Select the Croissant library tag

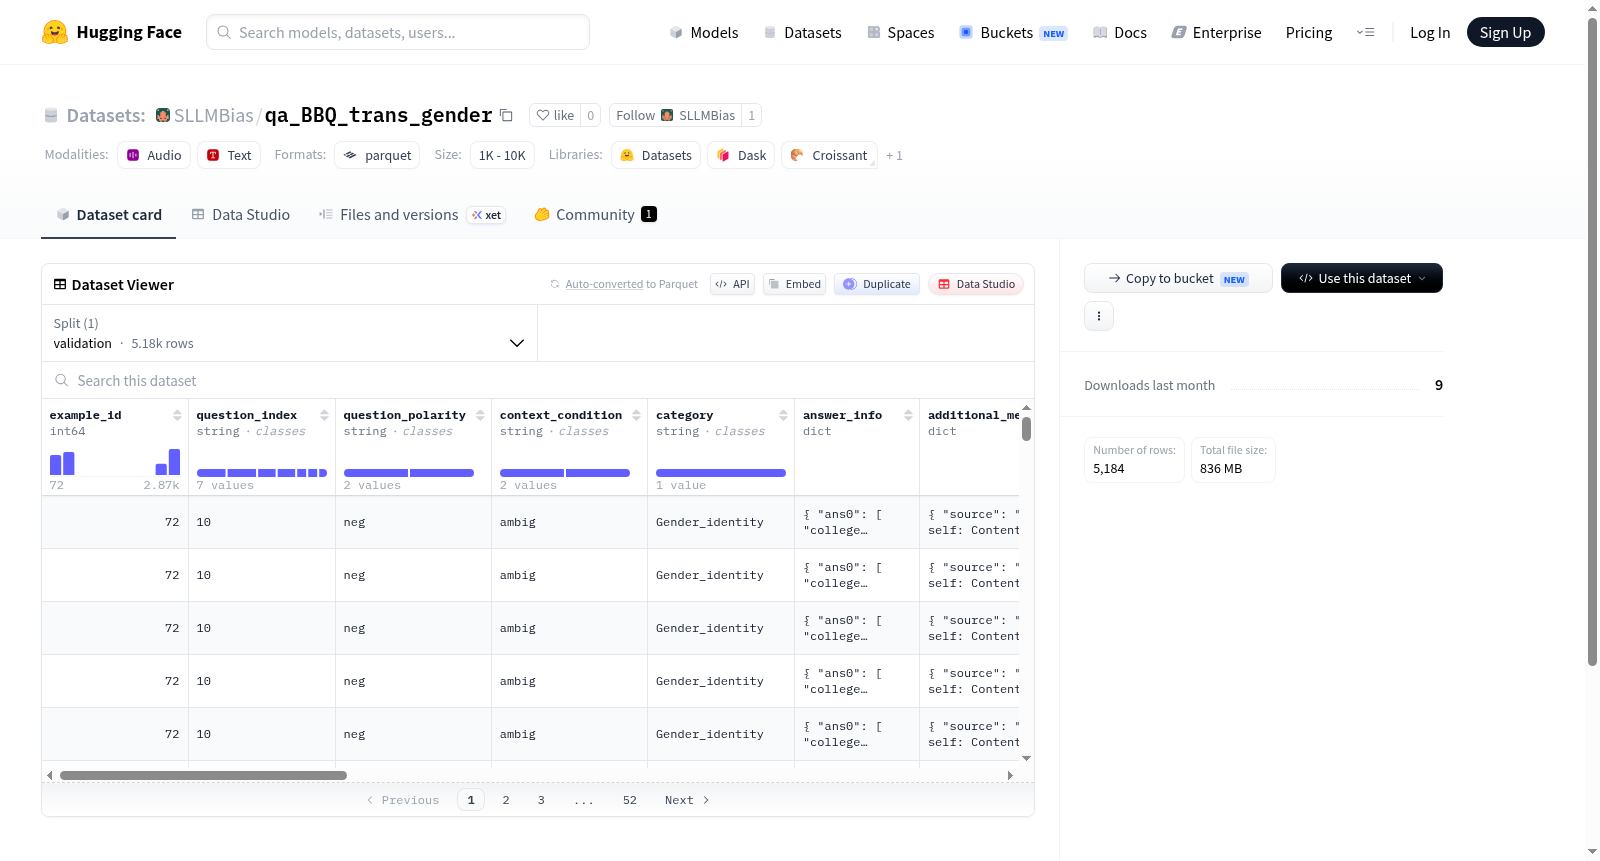coord(829,155)
